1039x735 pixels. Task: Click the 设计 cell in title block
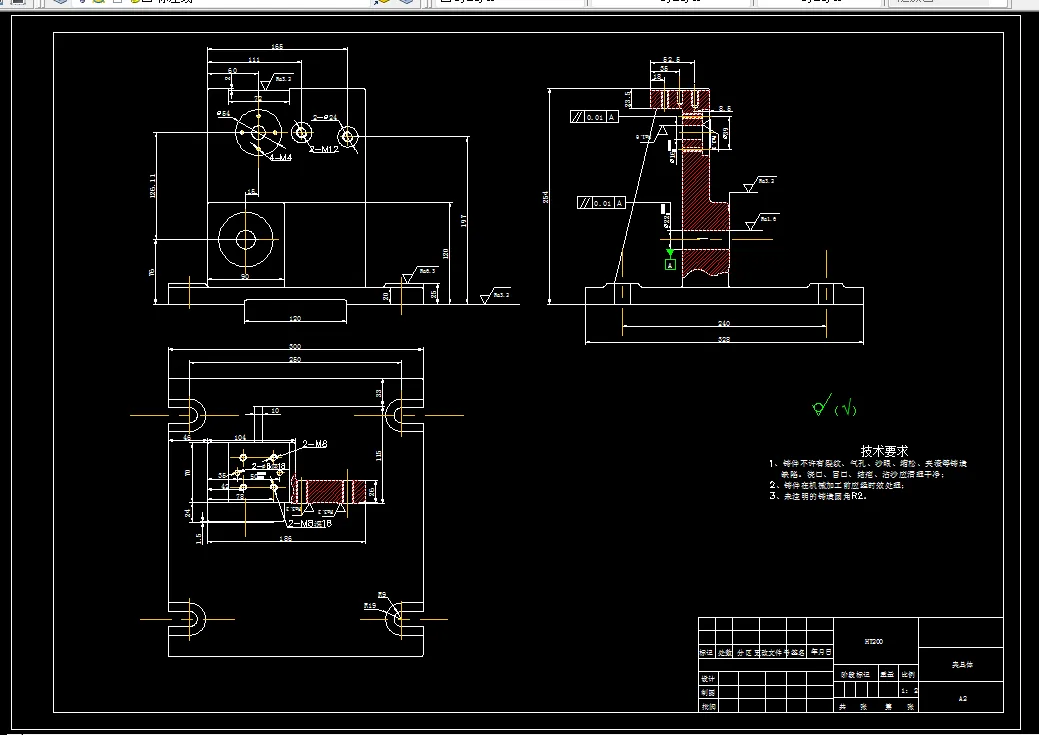click(x=708, y=679)
